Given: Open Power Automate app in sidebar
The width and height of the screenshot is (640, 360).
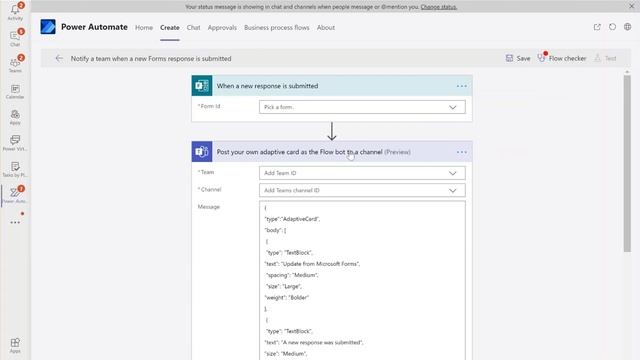Looking at the screenshot, I should (15, 195).
